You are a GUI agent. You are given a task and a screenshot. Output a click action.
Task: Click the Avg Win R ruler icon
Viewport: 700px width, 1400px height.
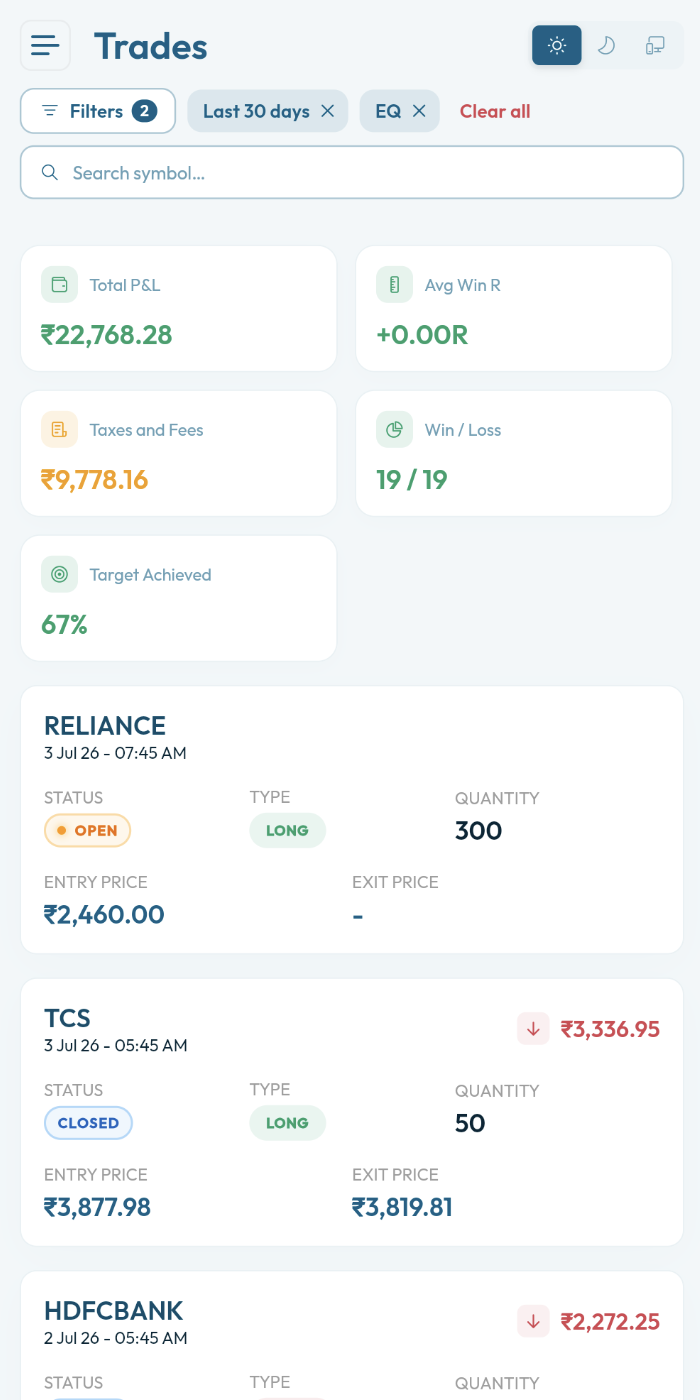tap(394, 285)
